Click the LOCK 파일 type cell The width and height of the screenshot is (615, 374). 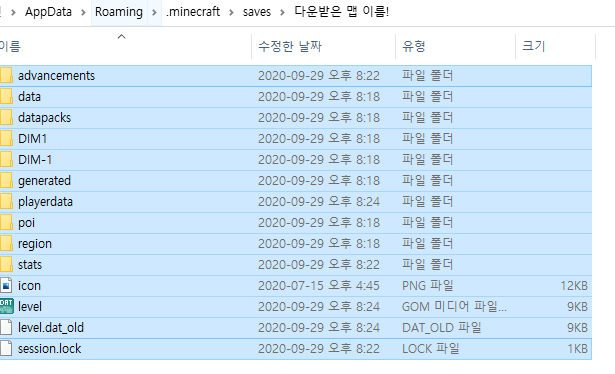click(x=431, y=349)
